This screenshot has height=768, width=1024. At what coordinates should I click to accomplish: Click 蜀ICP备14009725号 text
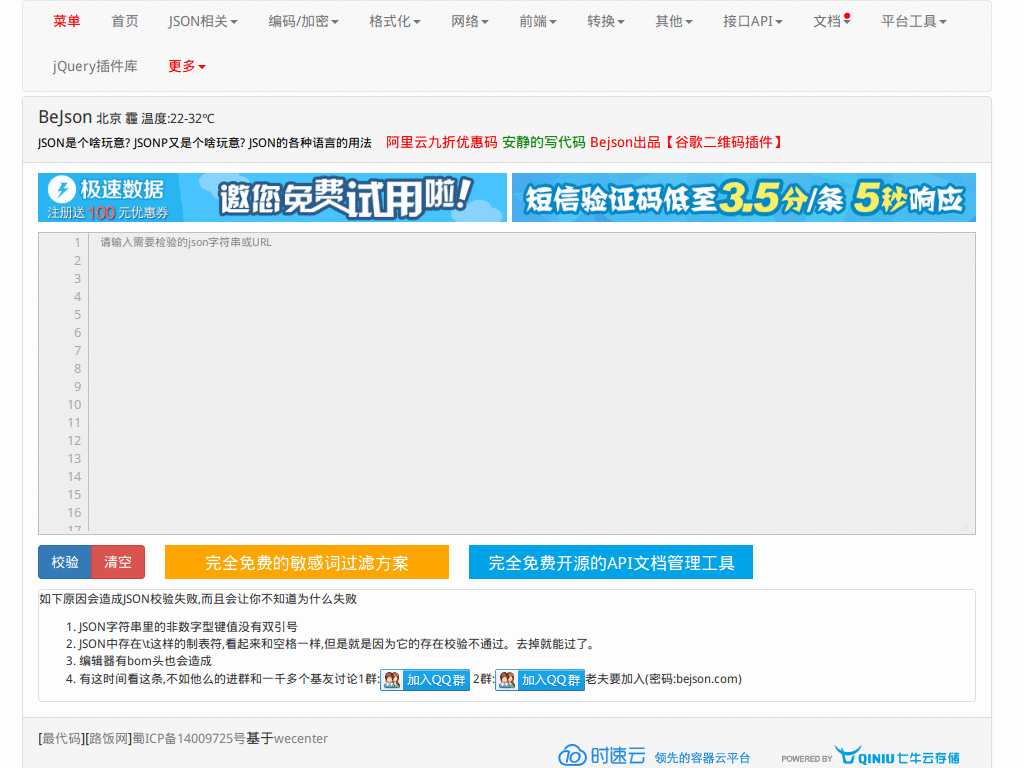pyautogui.click(x=189, y=739)
